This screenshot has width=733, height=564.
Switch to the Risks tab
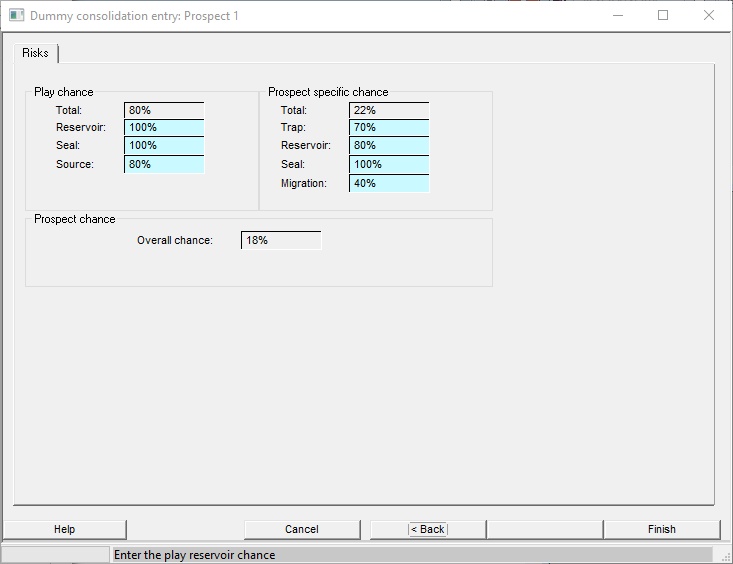coord(36,53)
